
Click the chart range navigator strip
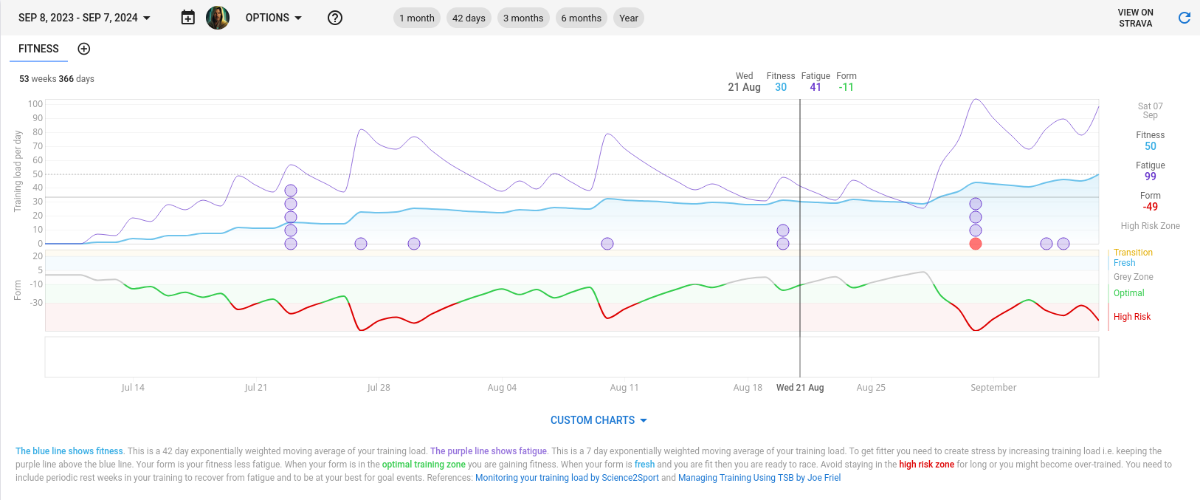click(572, 357)
